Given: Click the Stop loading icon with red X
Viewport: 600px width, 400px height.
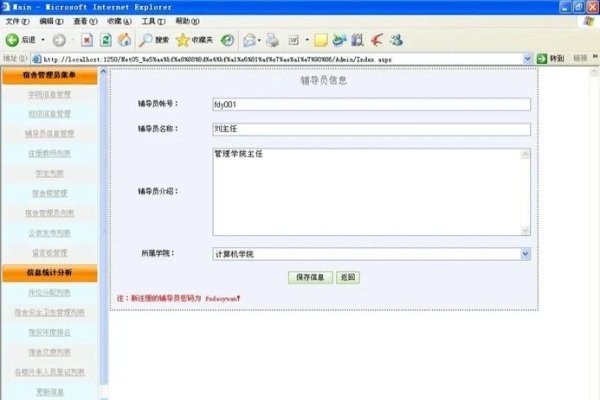Looking at the screenshot, I should click(x=87, y=40).
